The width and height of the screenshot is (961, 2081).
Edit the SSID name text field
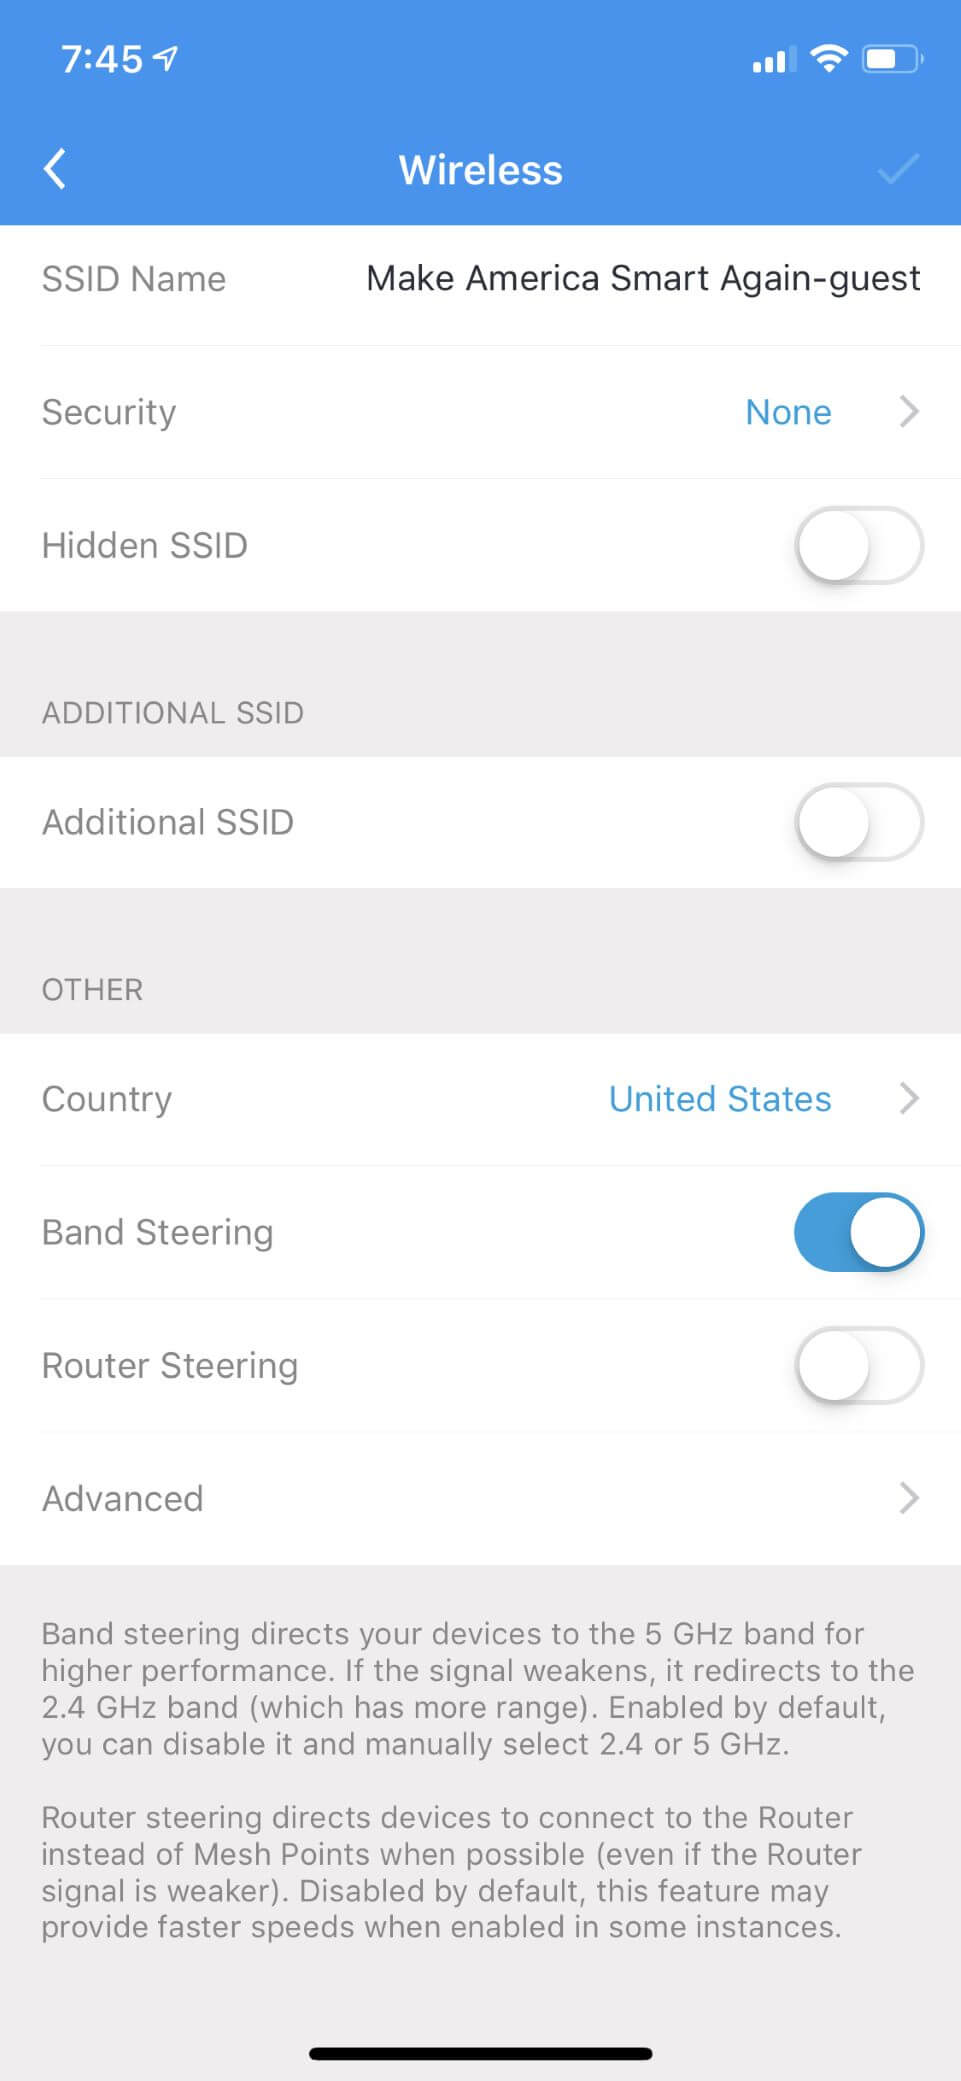[642, 278]
